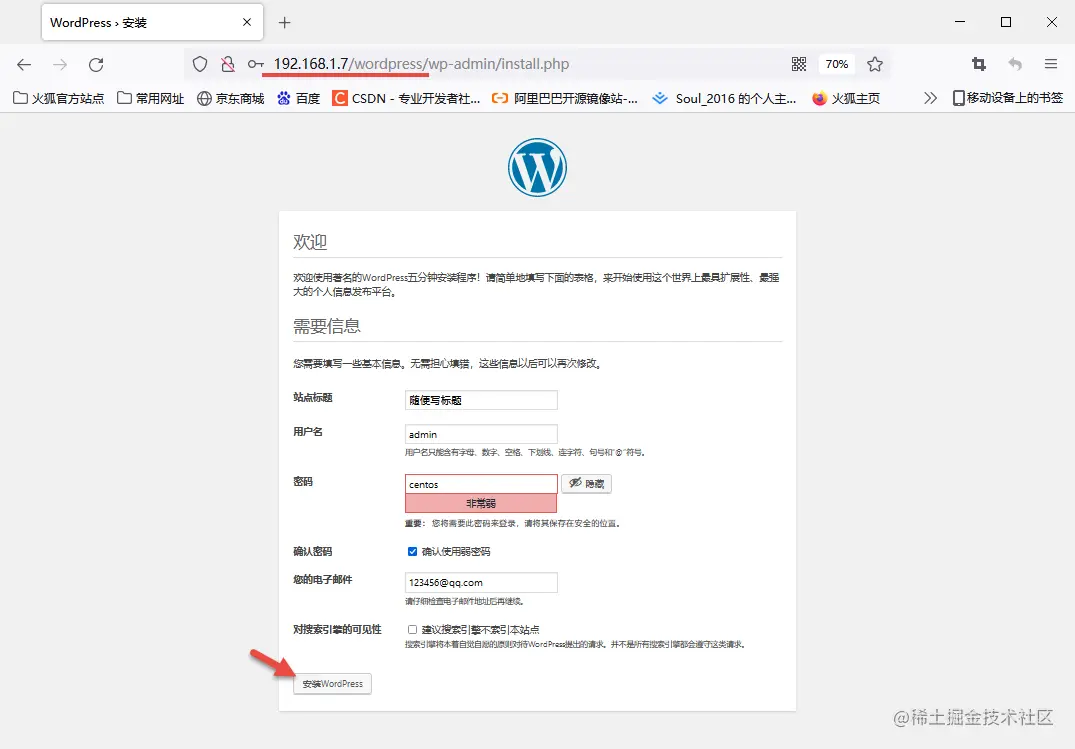
Task: Enable 建议搜索引擎不索引本站点 option
Action: click(x=411, y=629)
